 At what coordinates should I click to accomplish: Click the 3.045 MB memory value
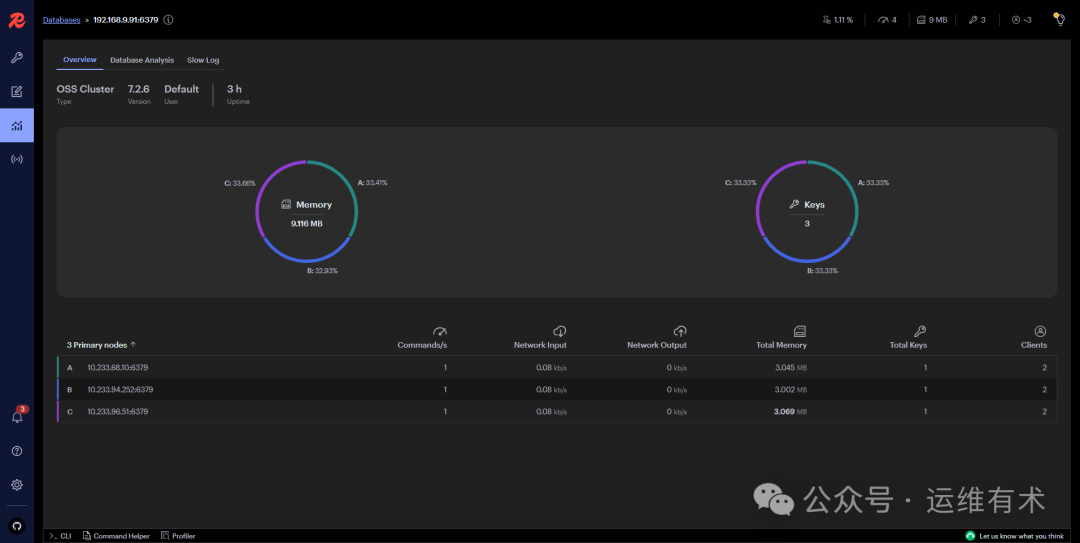point(791,367)
